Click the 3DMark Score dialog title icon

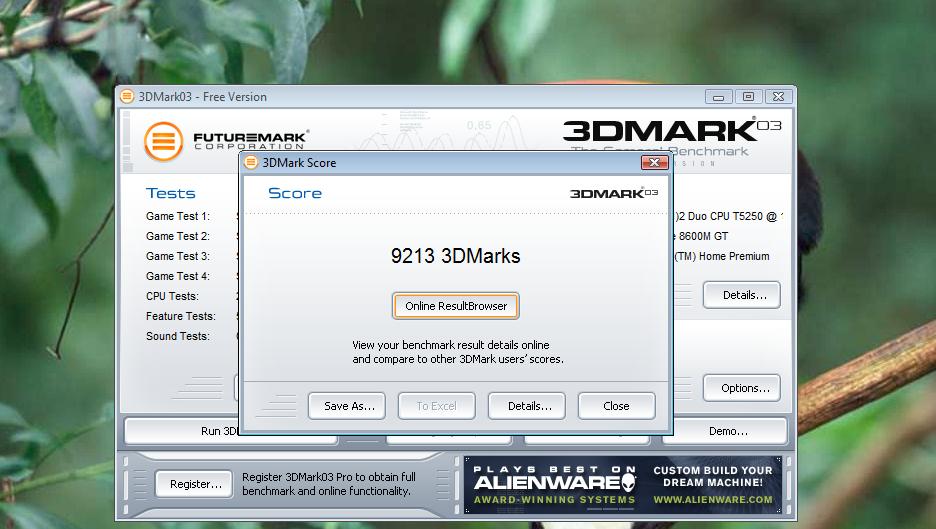(251, 162)
